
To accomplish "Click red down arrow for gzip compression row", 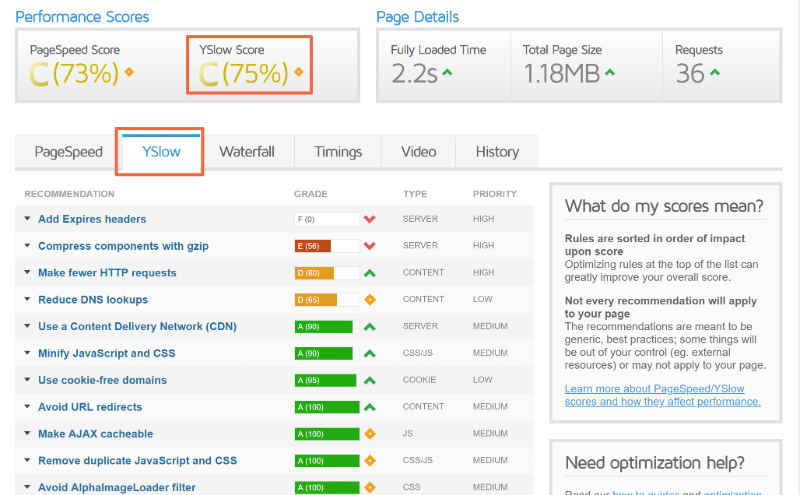I will [369, 246].
